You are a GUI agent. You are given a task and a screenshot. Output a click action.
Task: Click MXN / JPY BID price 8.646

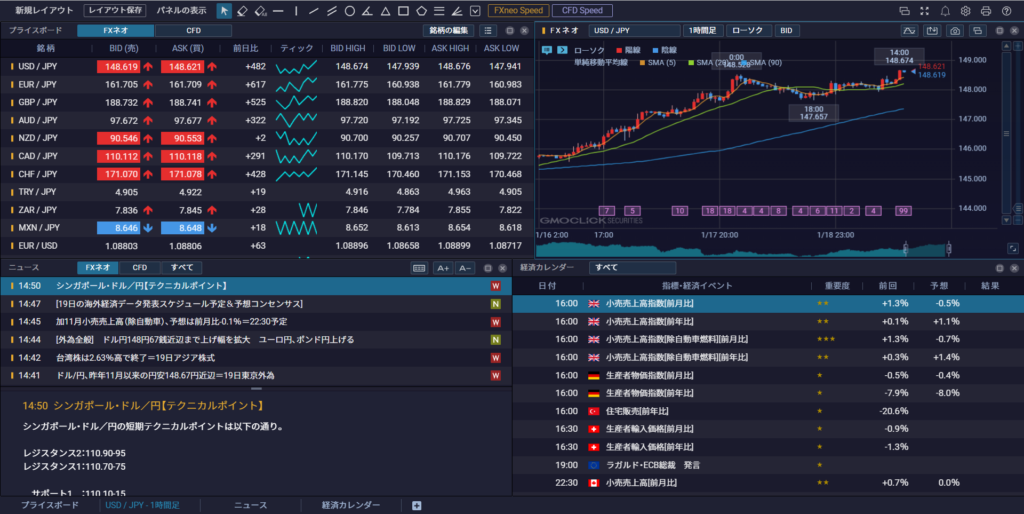[x=118, y=228]
